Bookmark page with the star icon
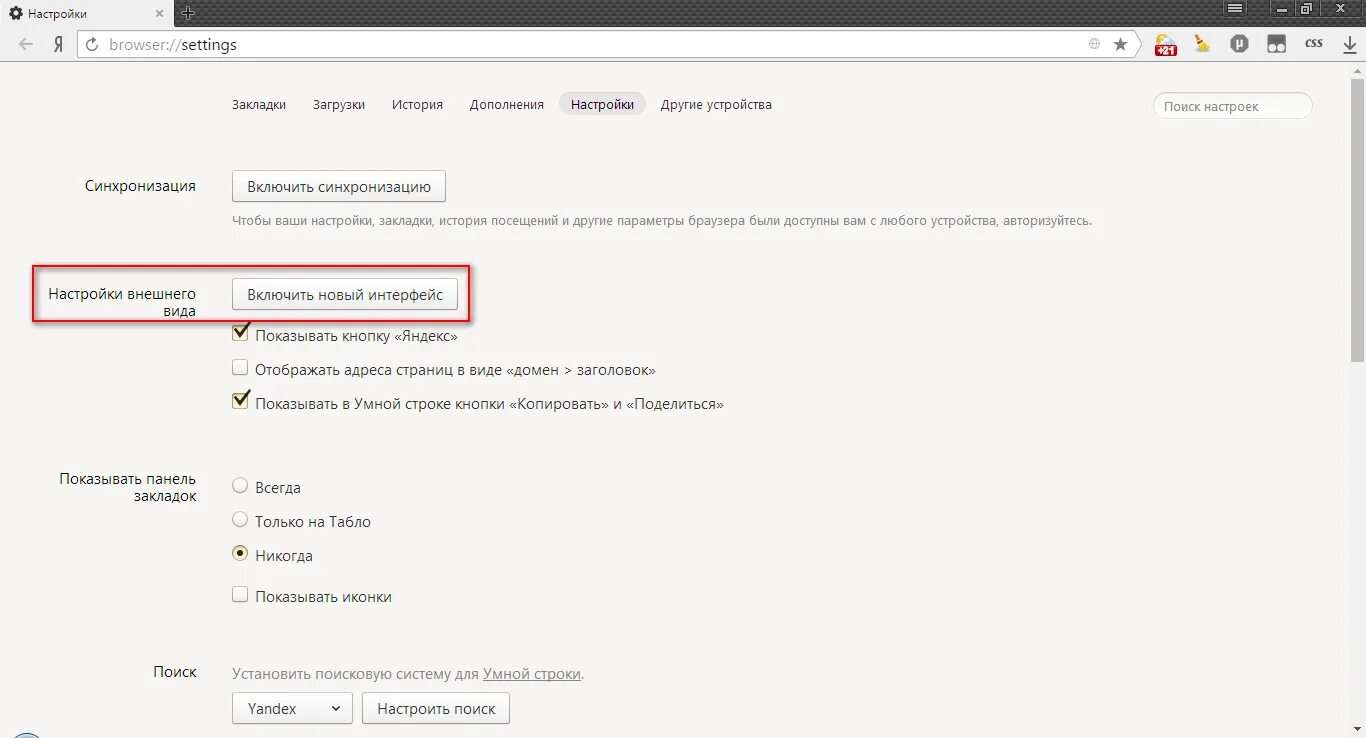Screen dimensions: 1366x738 point(1120,44)
